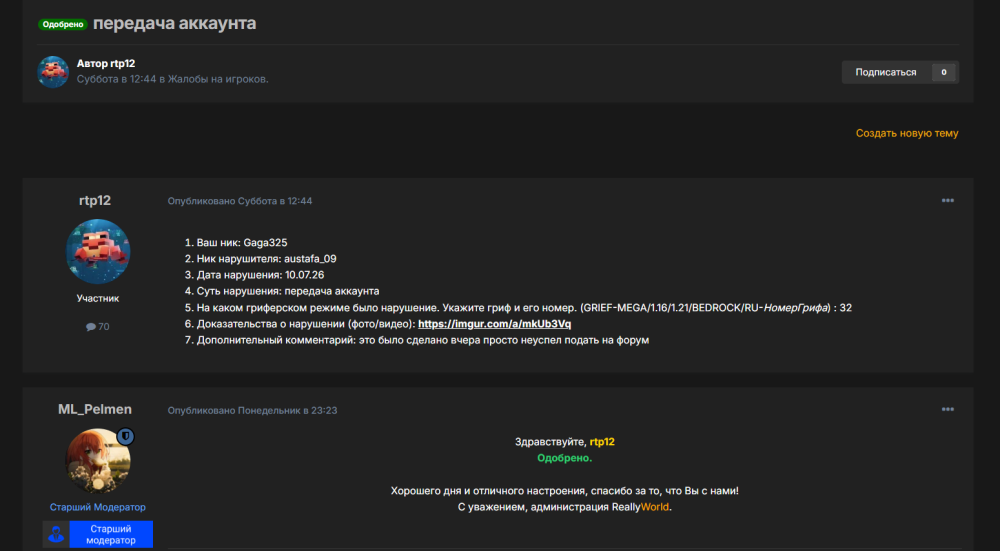Open the imgur.com evidence link

tap(494, 324)
